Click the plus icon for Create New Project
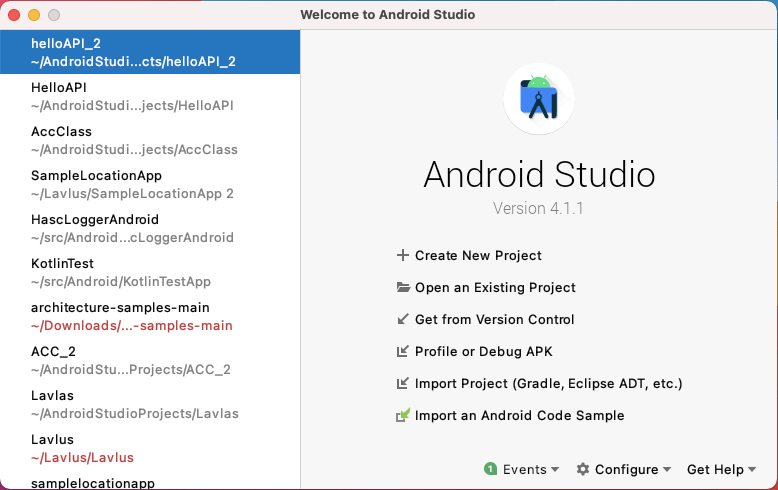 coord(402,255)
